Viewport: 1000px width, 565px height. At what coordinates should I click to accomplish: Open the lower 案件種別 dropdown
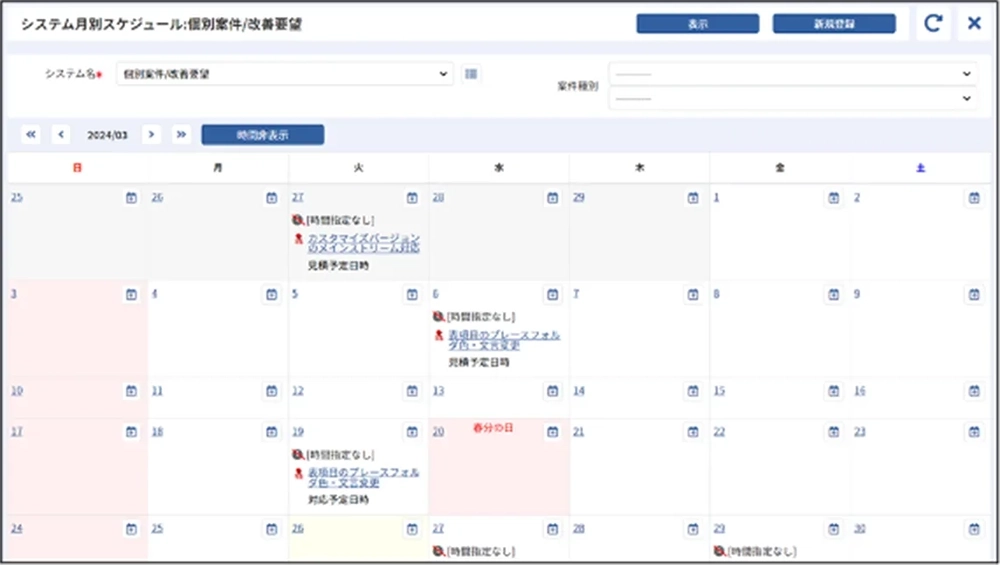[793, 98]
